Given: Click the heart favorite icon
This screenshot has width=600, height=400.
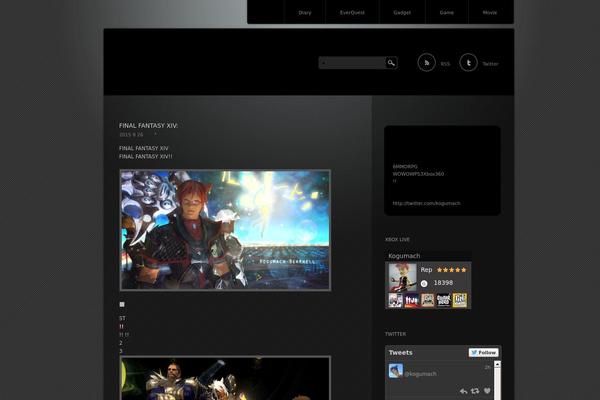Looking at the screenshot, I should (x=487, y=391).
